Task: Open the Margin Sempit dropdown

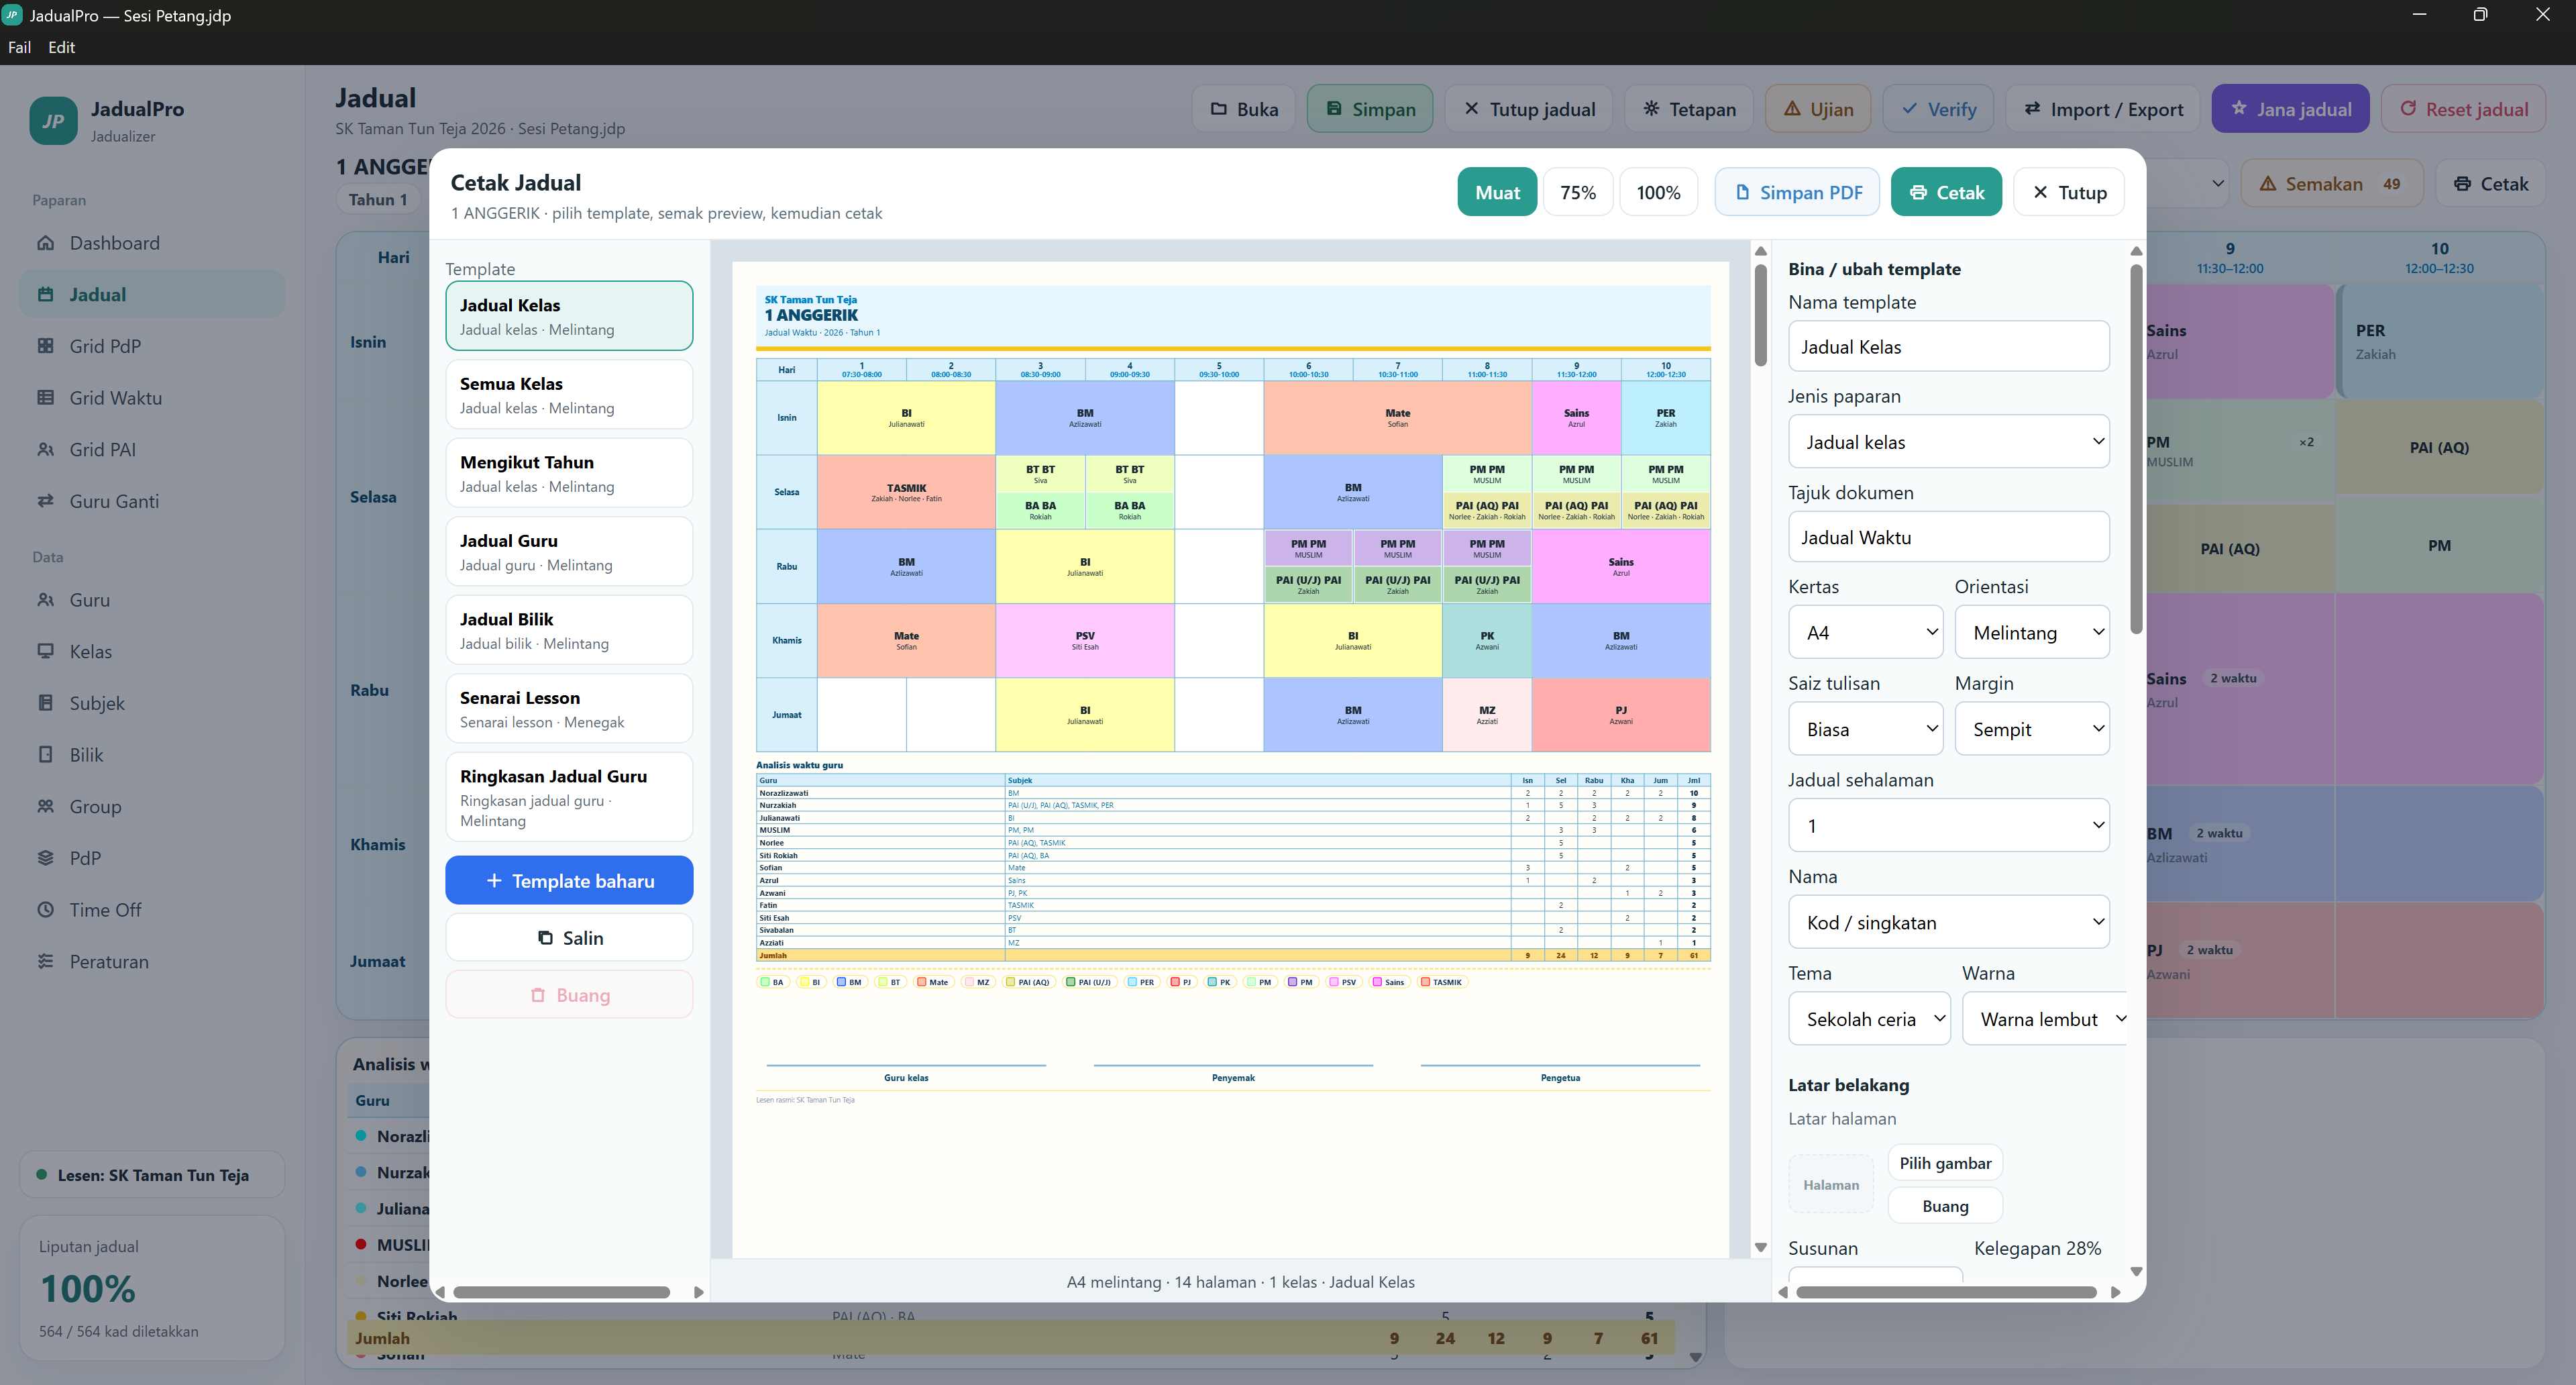Action: pos(2032,730)
